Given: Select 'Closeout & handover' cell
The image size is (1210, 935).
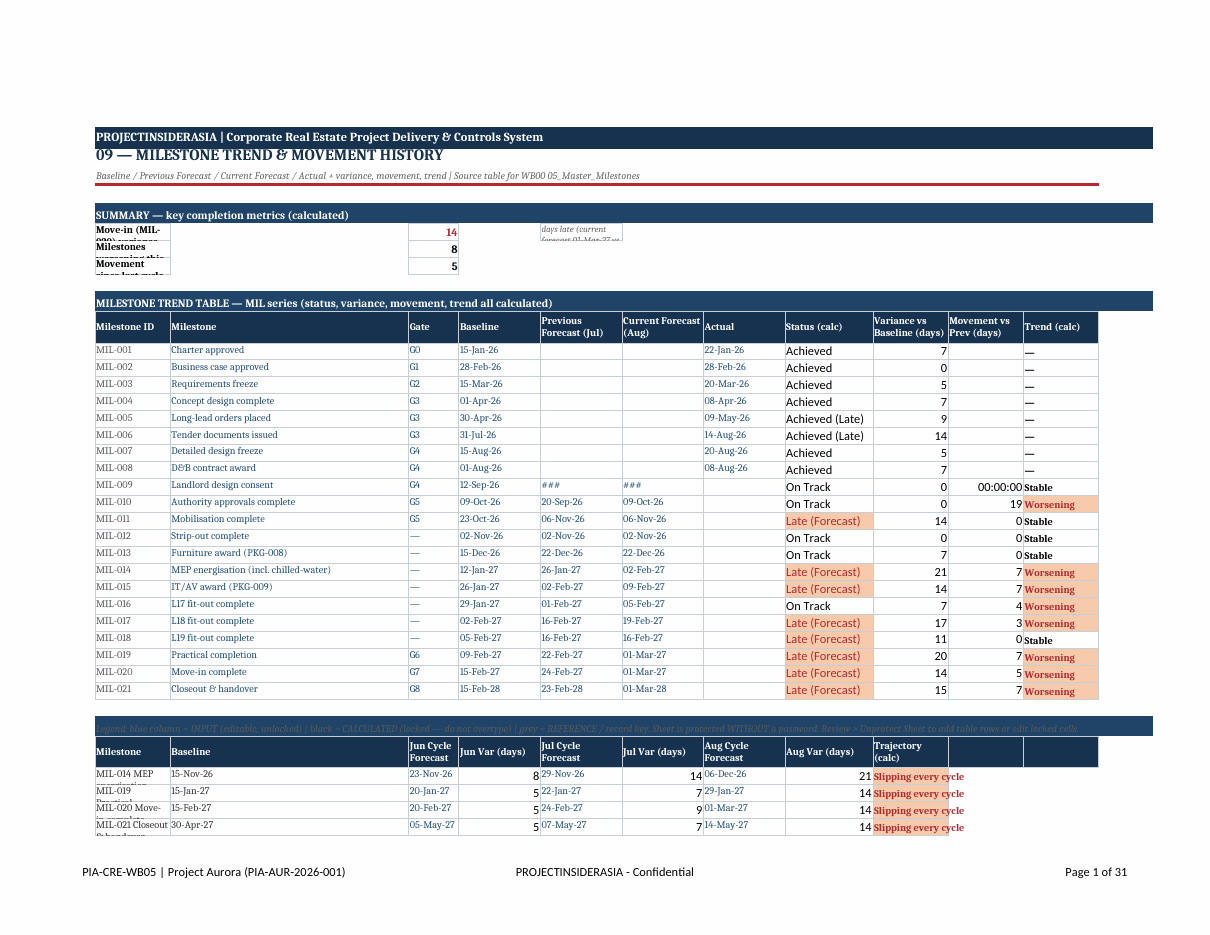Looking at the screenshot, I should (x=289, y=690).
